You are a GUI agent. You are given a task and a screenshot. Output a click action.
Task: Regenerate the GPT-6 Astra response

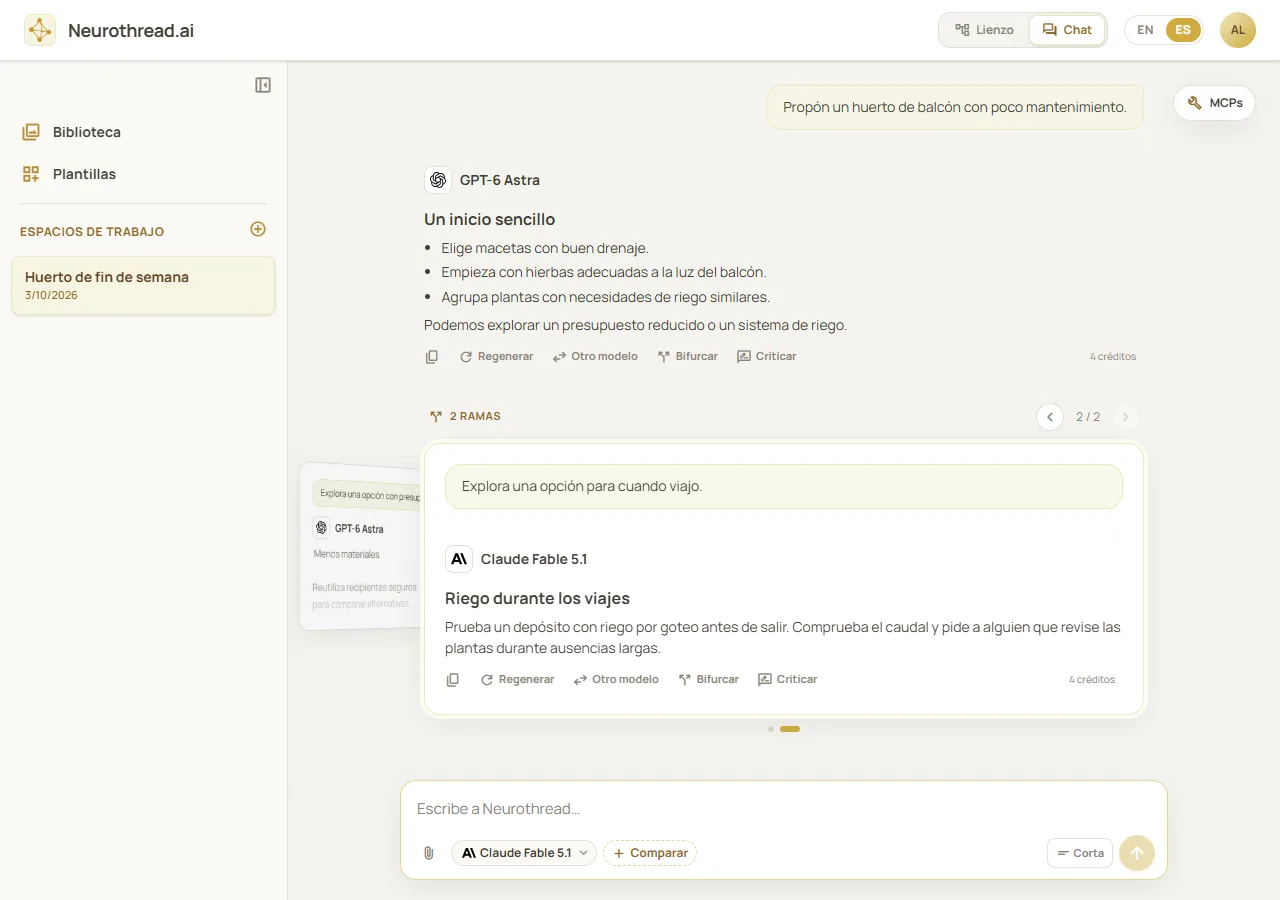(x=496, y=356)
